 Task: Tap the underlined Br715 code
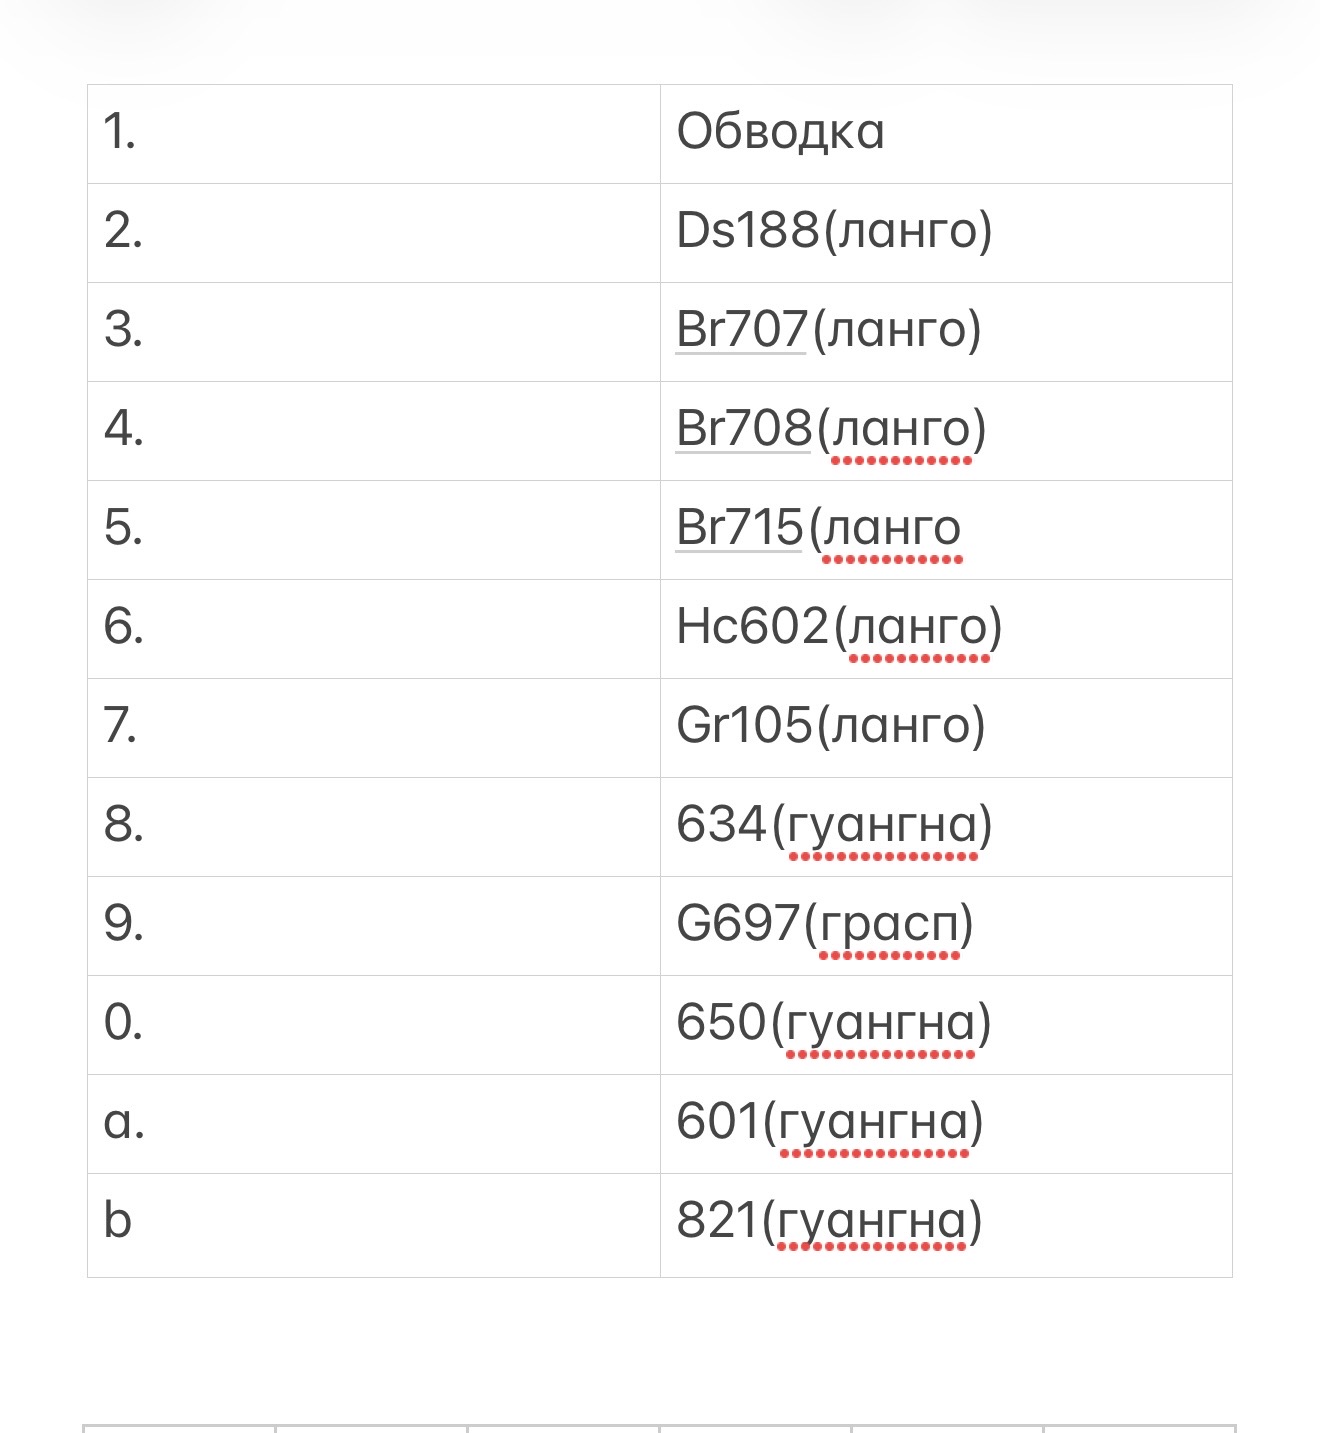[740, 528]
